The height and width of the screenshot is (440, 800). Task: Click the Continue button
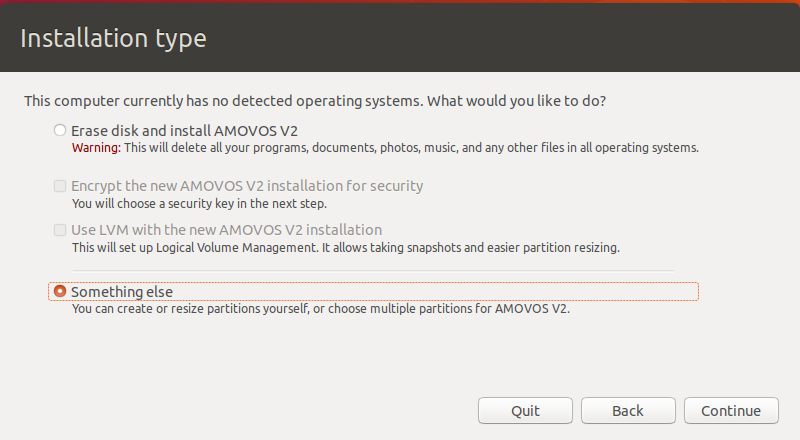pos(731,410)
